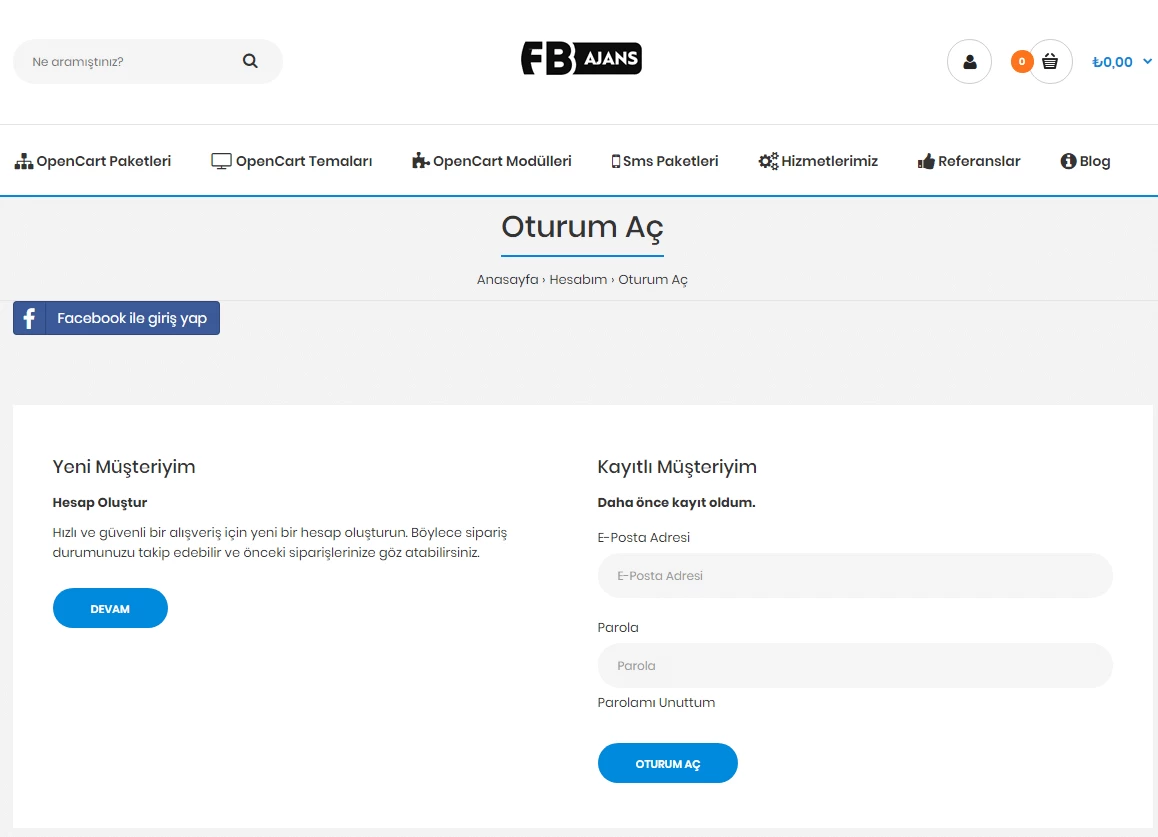1158x837 pixels.
Task: Click the phone icon beside Sms Paketleri
Action: (616, 160)
